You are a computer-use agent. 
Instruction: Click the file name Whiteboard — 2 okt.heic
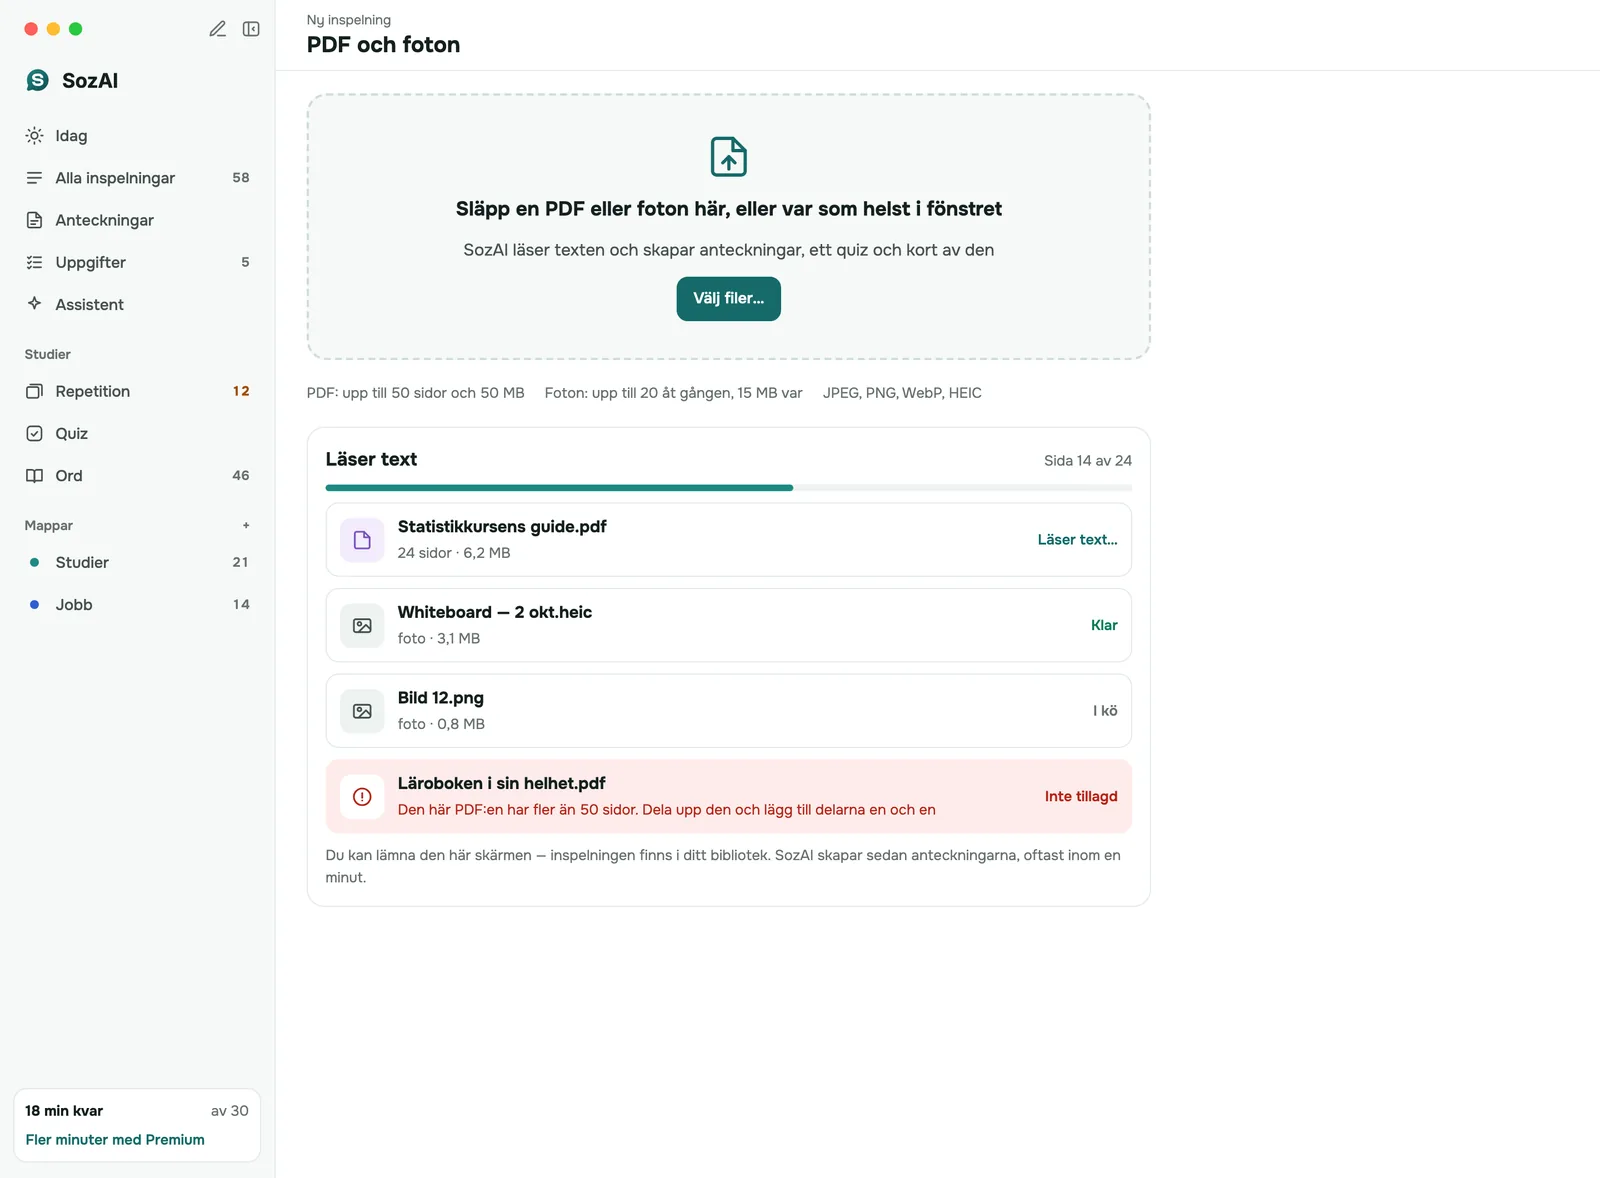click(x=495, y=612)
